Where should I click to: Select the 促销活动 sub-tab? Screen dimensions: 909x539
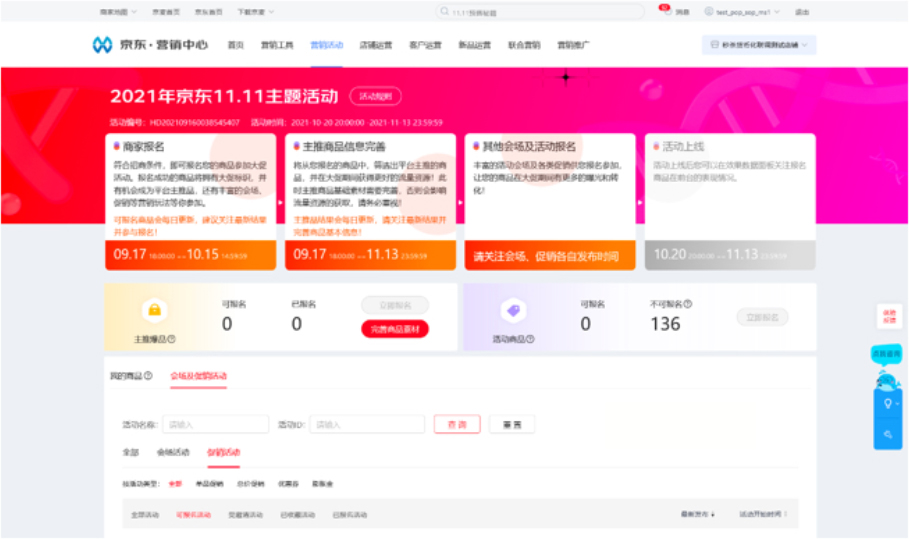click(x=223, y=452)
